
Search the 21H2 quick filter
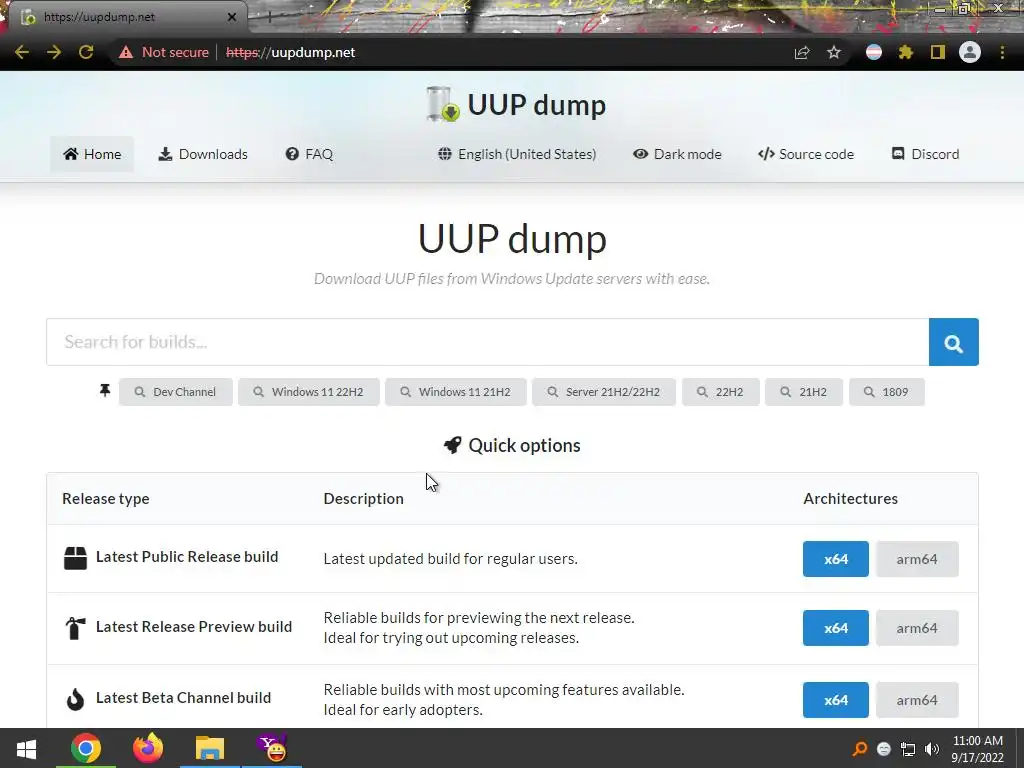[x=804, y=392]
